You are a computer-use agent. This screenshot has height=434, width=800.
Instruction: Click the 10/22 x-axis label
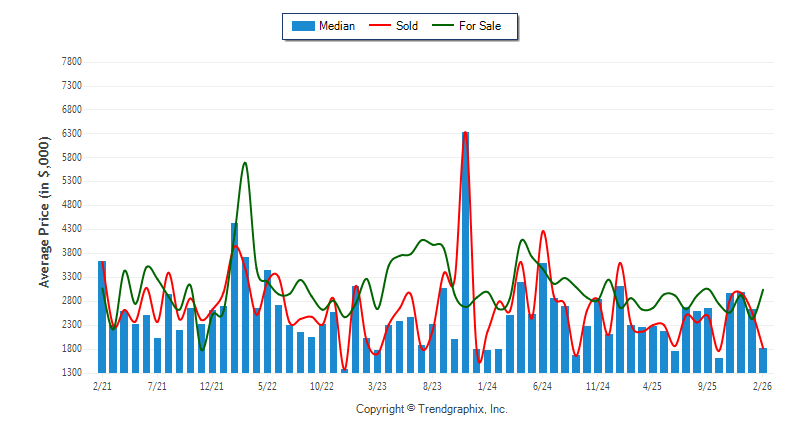pos(322,385)
